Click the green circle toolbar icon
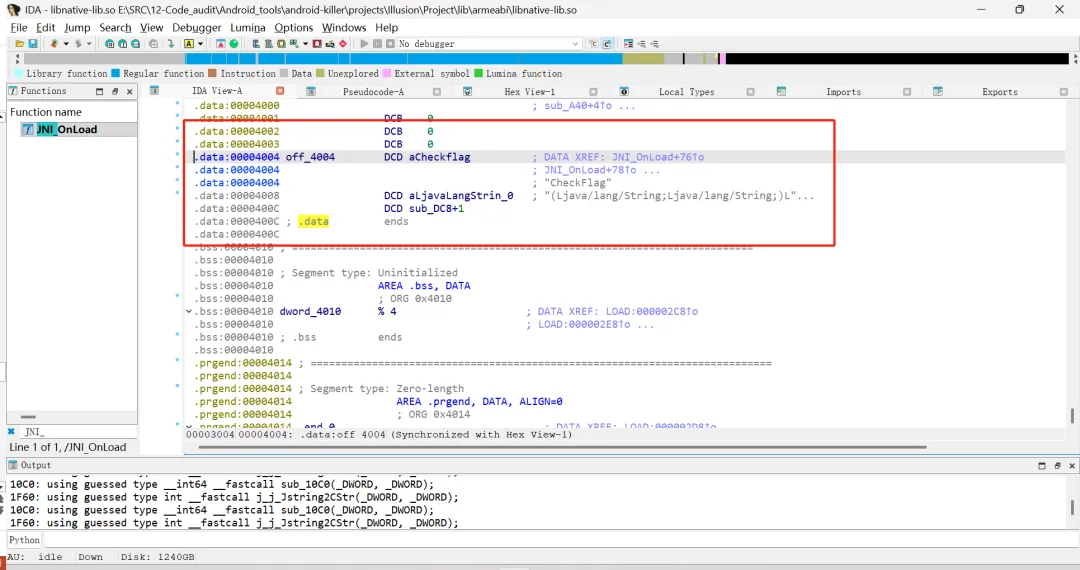This screenshot has width=1080, height=570. [233, 44]
